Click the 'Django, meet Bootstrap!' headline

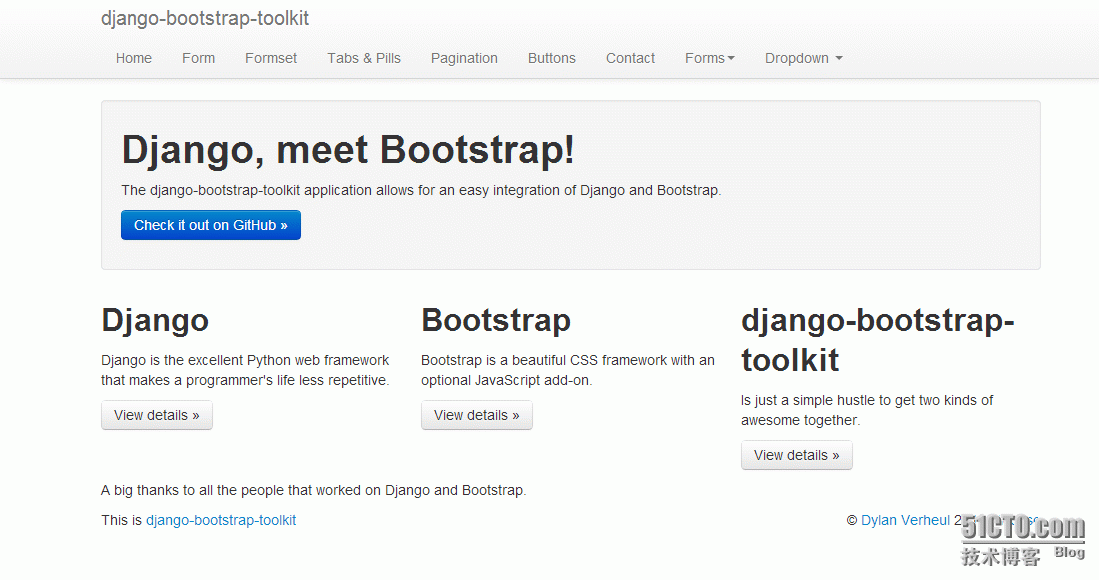pyautogui.click(x=348, y=150)
